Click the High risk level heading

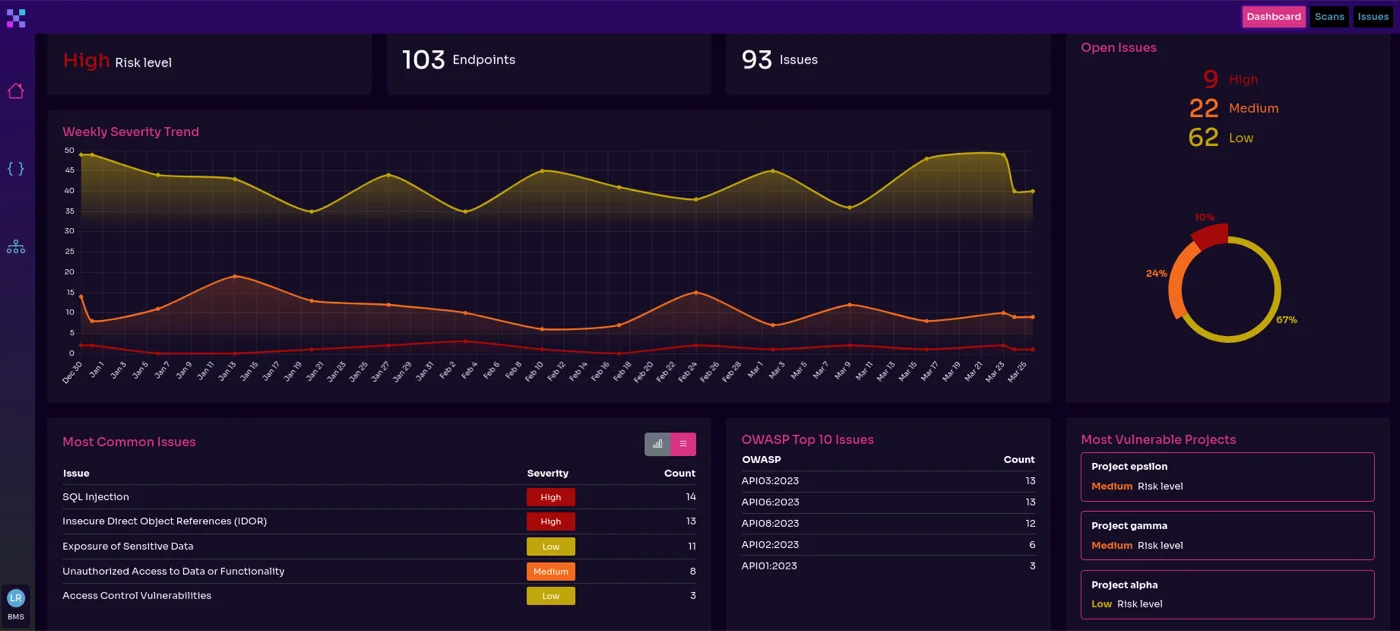(x=85, y=60)
